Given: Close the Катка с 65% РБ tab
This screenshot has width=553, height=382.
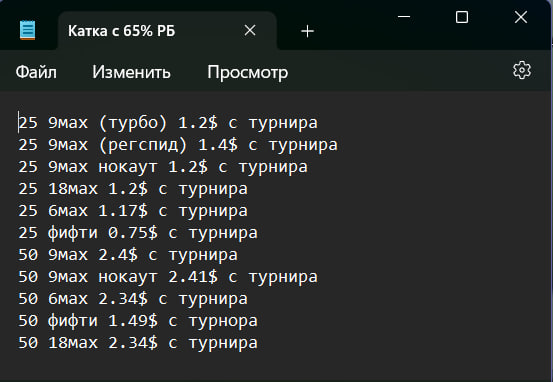Looking at the screenshot, I should 250,31.
